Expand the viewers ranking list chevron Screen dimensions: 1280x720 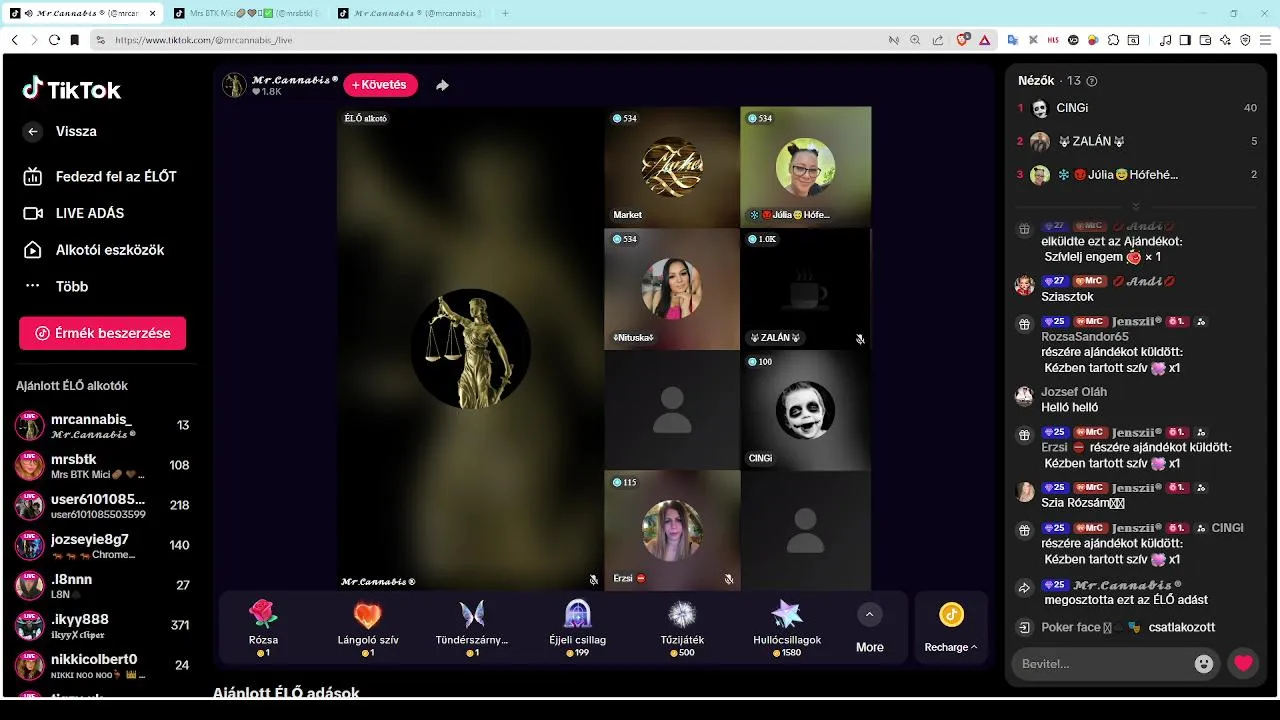point(1135,207)
